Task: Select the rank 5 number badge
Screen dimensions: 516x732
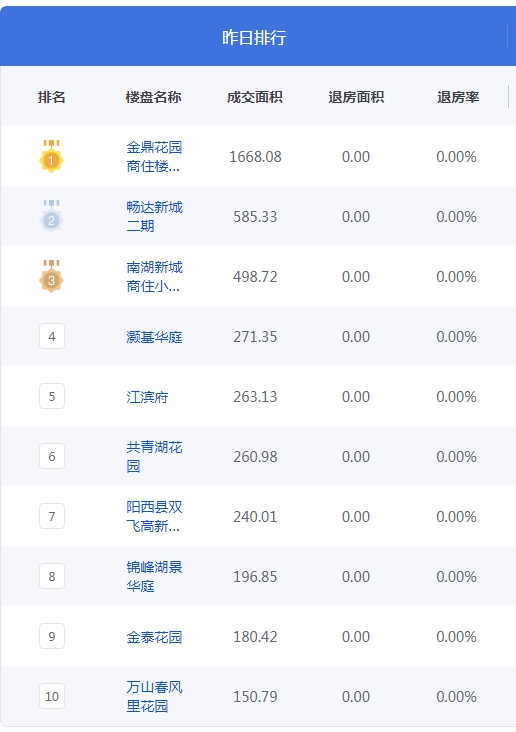Action: point(52,396)
